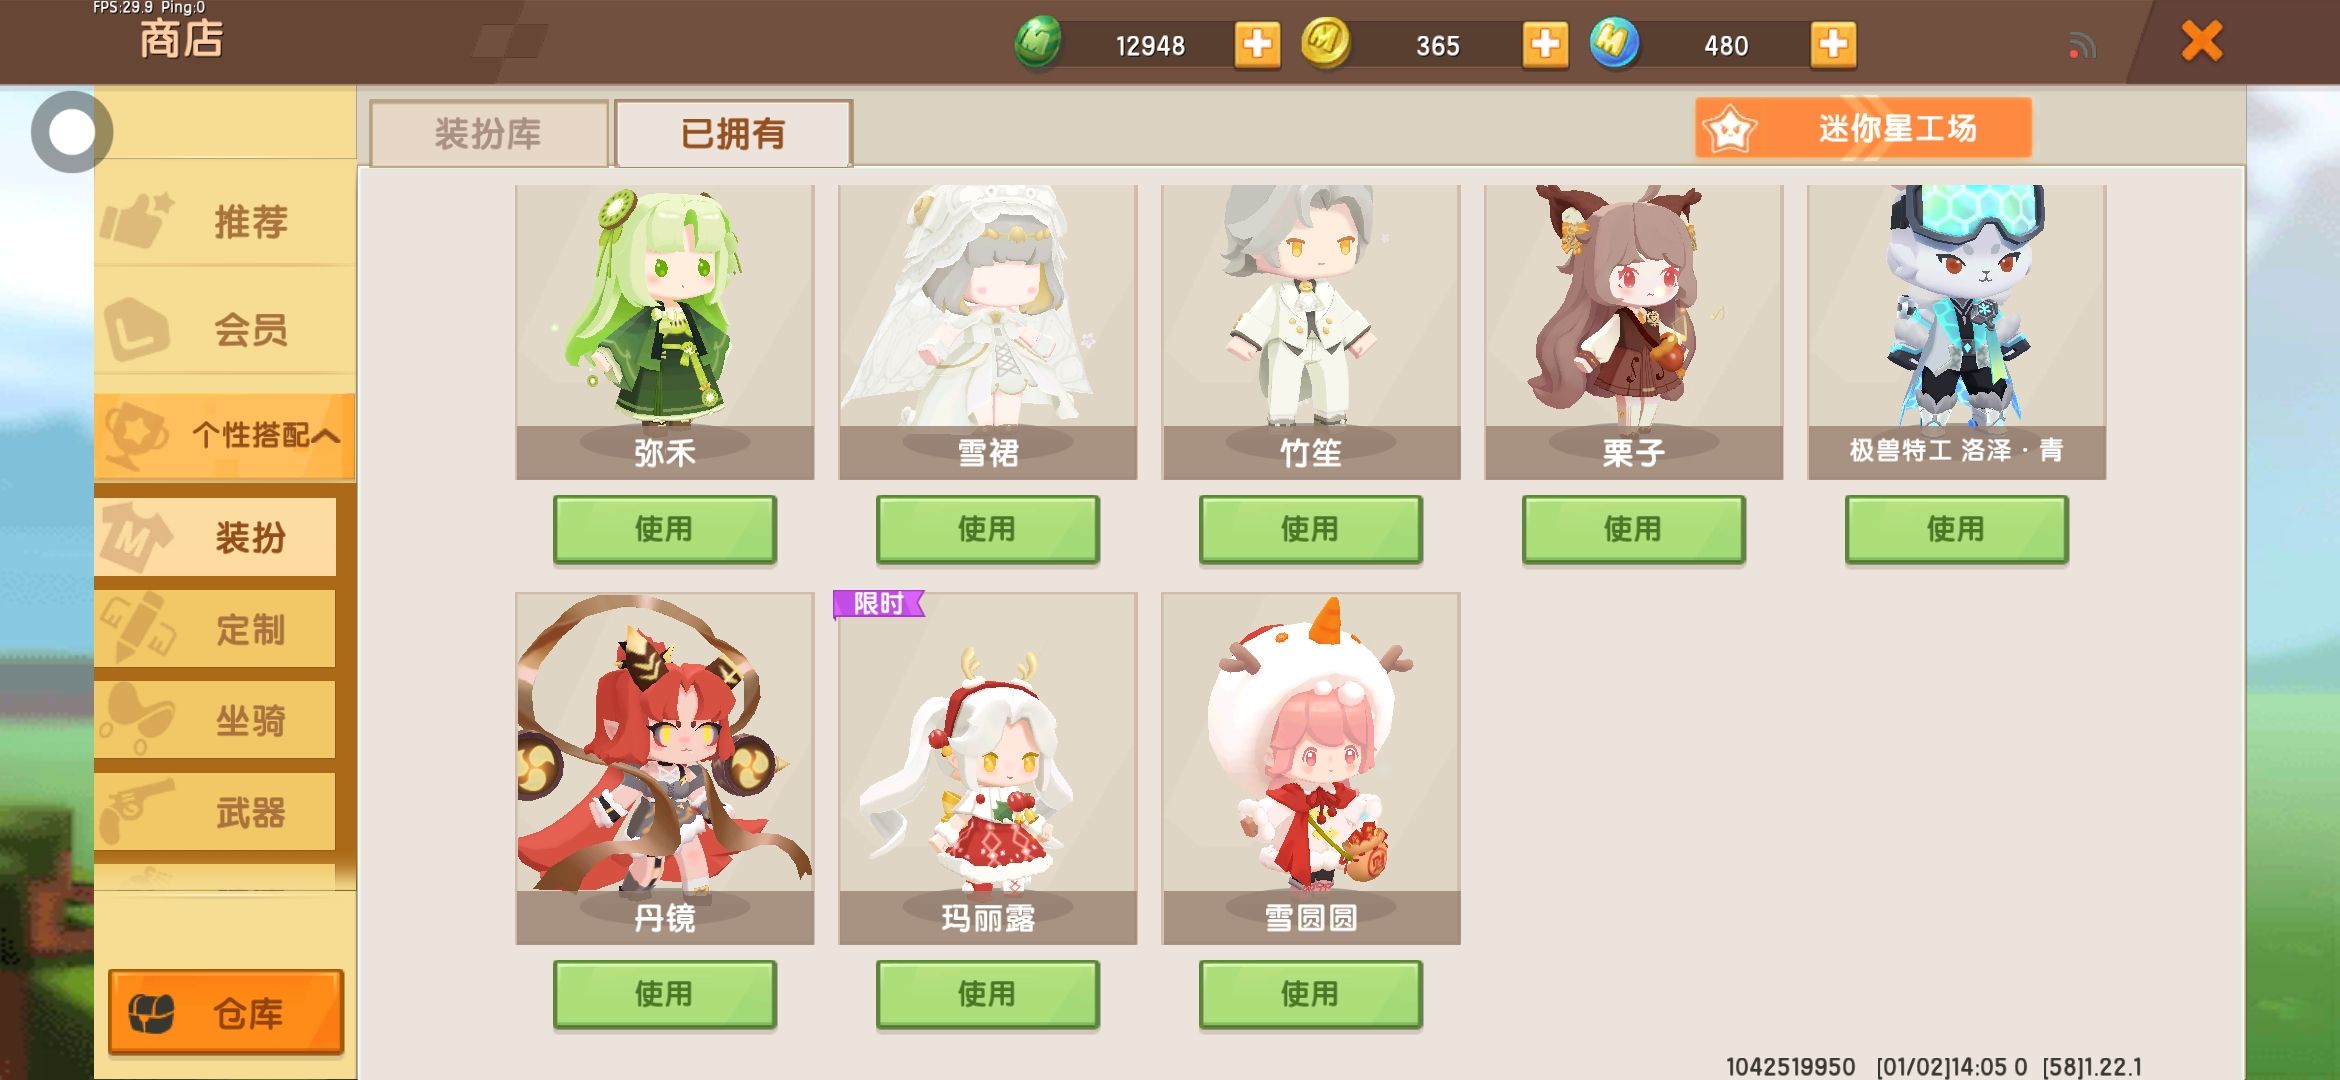Tap the floating circle record button
This screenshot has width=2340, height=1080.
pos(71,131)
